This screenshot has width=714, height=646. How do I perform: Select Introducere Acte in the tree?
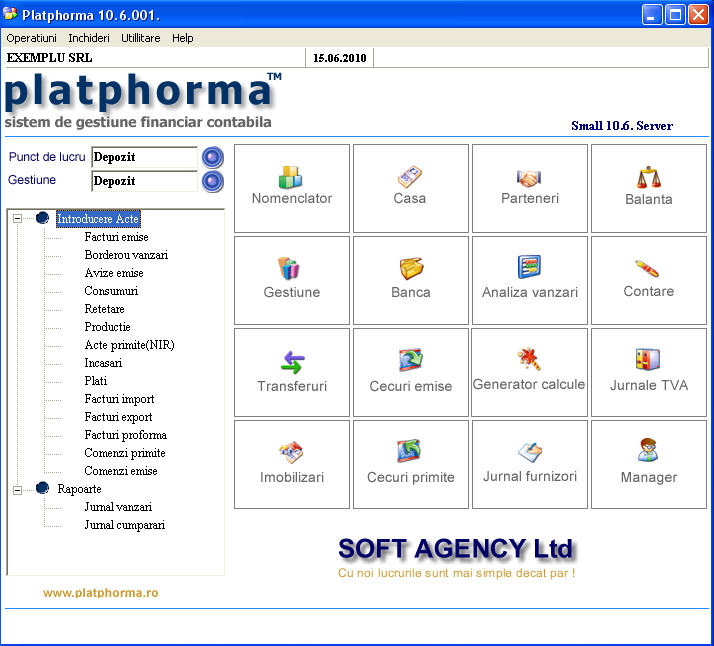point(98,219)
